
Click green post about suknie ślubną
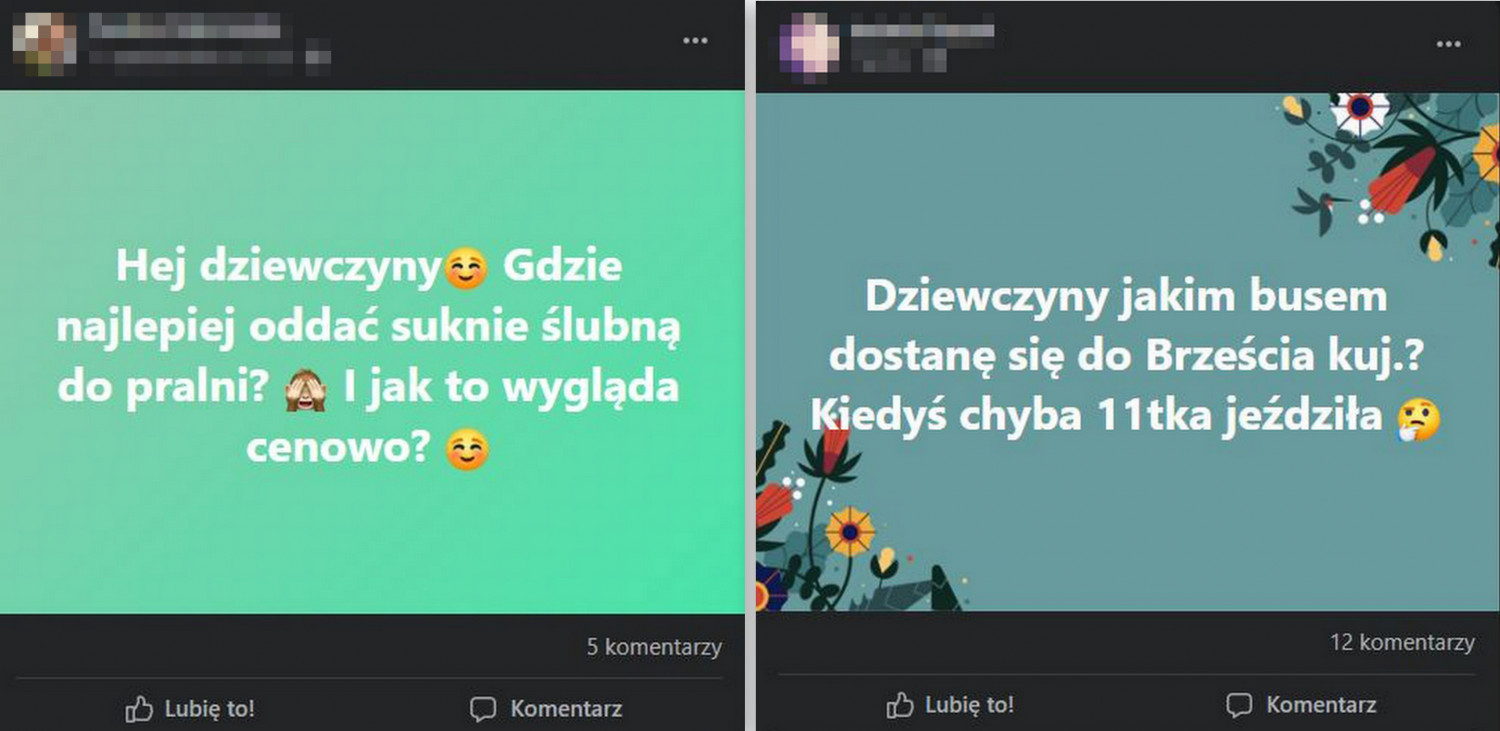373,352
